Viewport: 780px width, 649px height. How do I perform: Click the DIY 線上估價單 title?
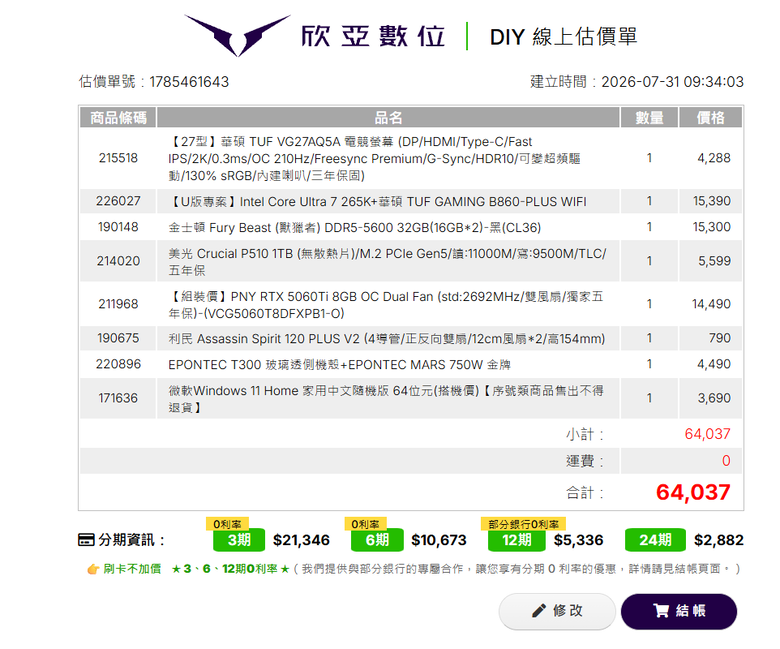[564, 37]
